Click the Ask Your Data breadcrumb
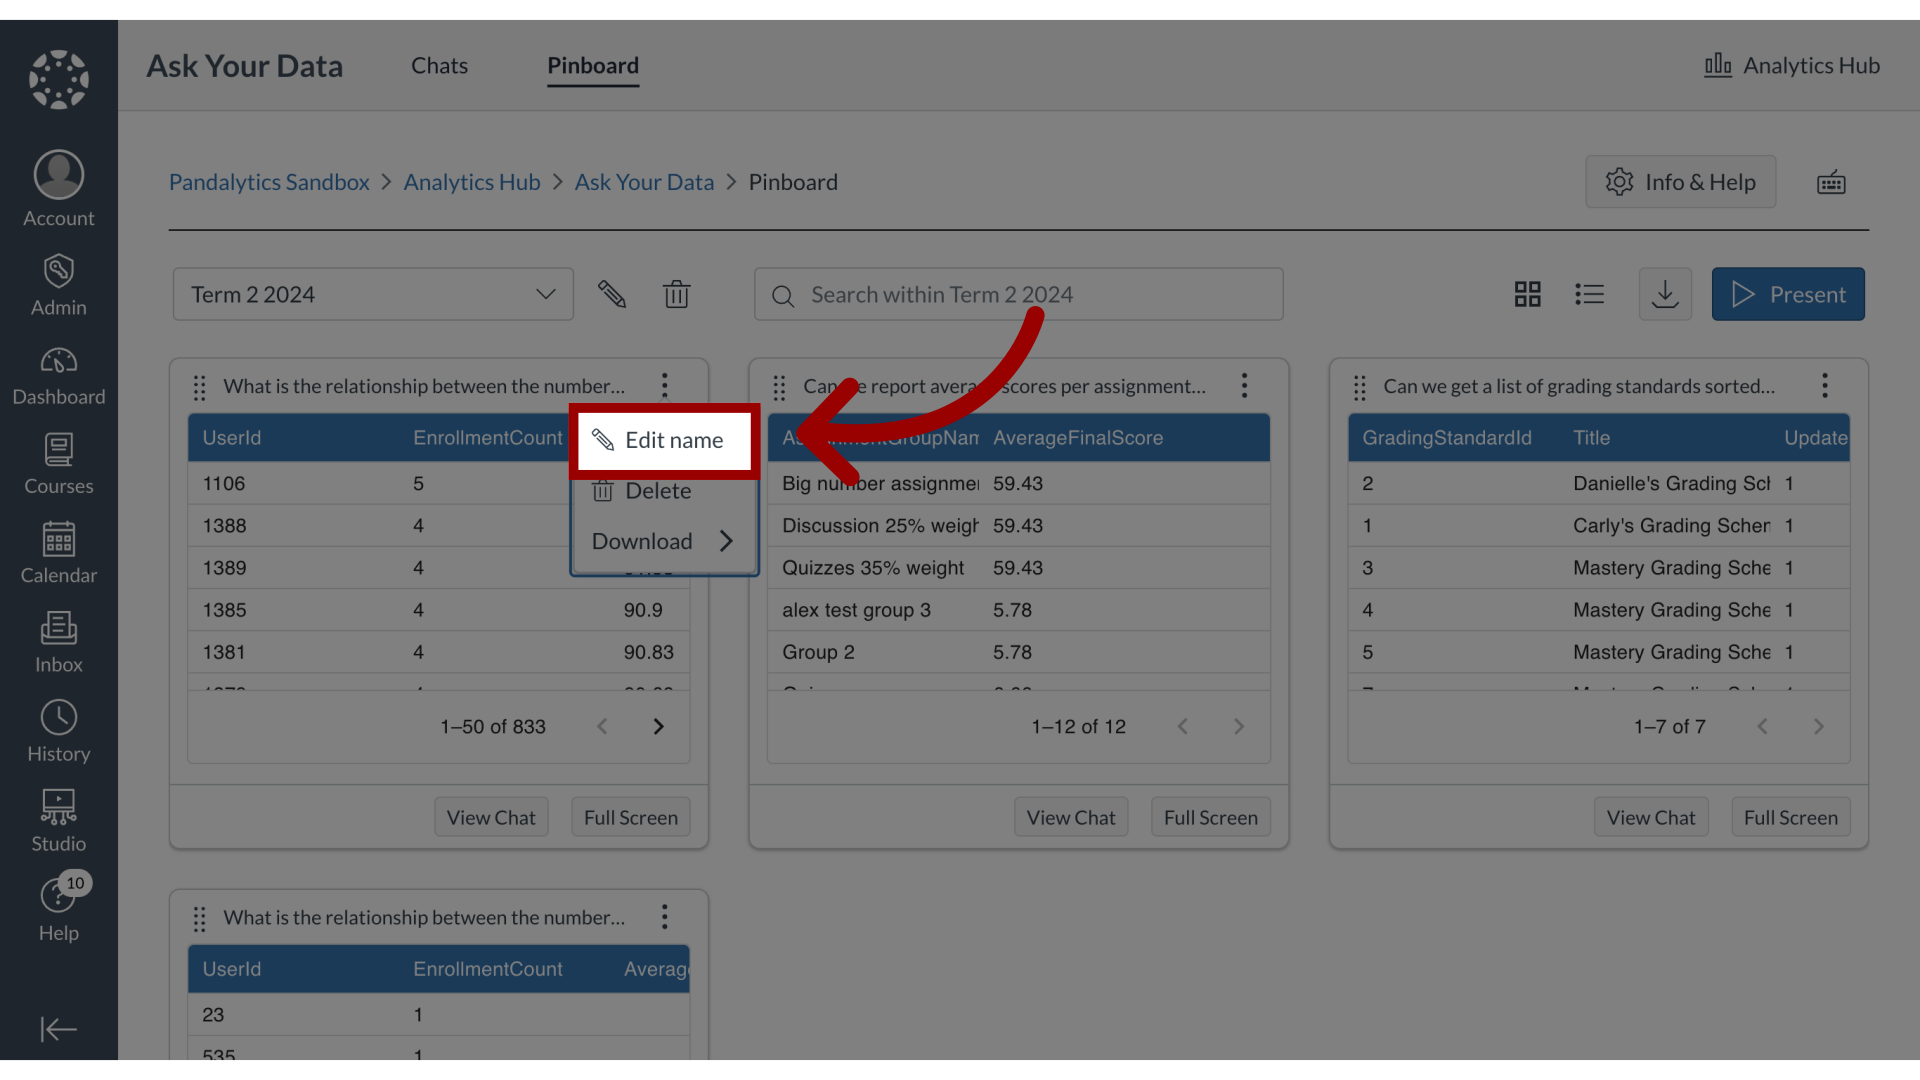This screenshot has width=1920, height=1080. point(644,182)
